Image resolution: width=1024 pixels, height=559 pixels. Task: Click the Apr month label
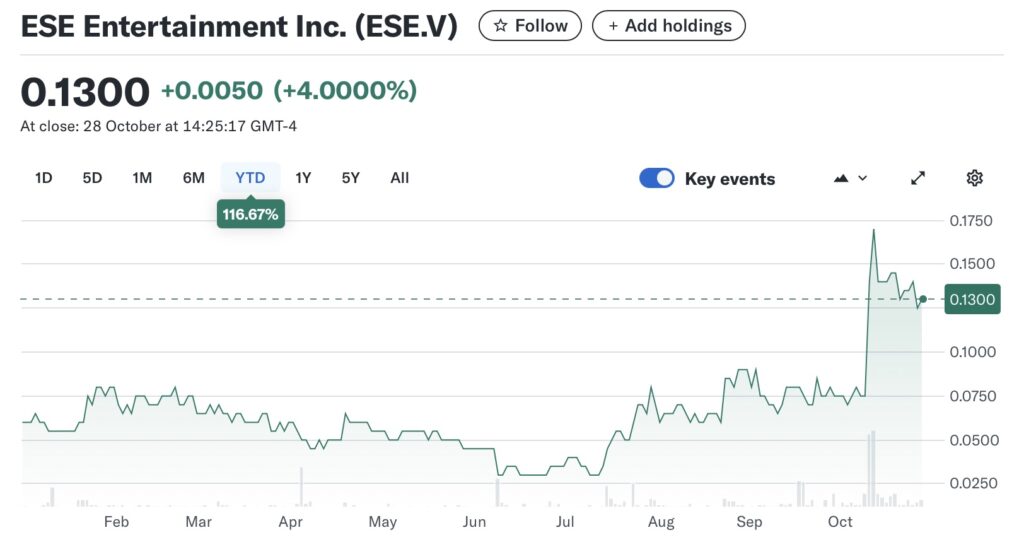click(291, 522)
